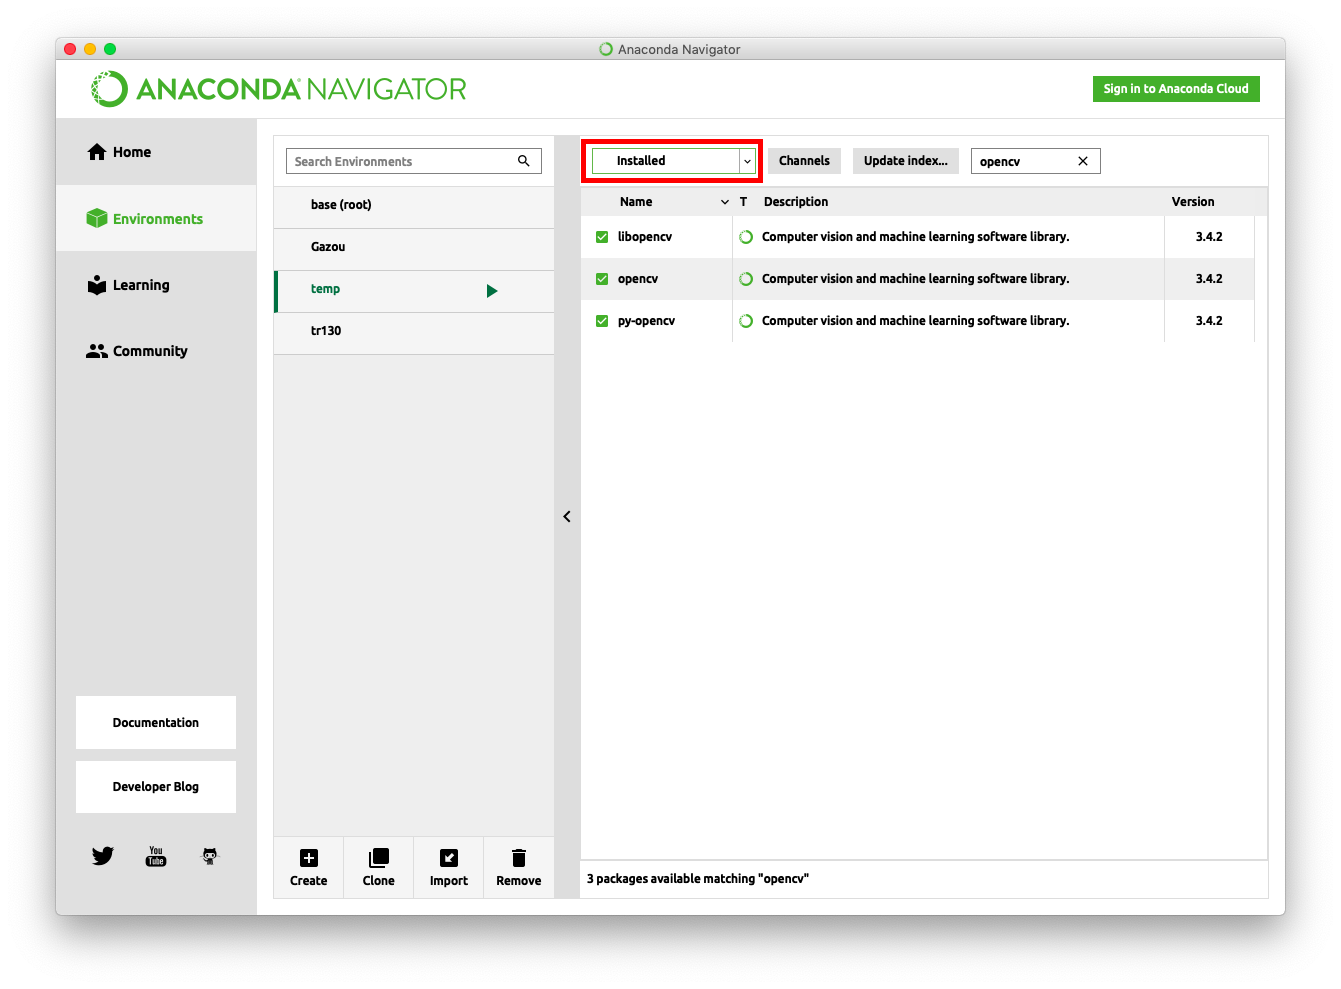Open the Installed filter dropdown

[673, 161]
